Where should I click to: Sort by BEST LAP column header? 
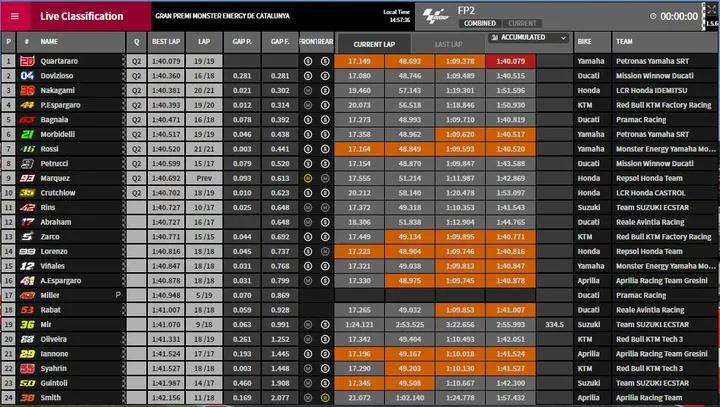166,42
